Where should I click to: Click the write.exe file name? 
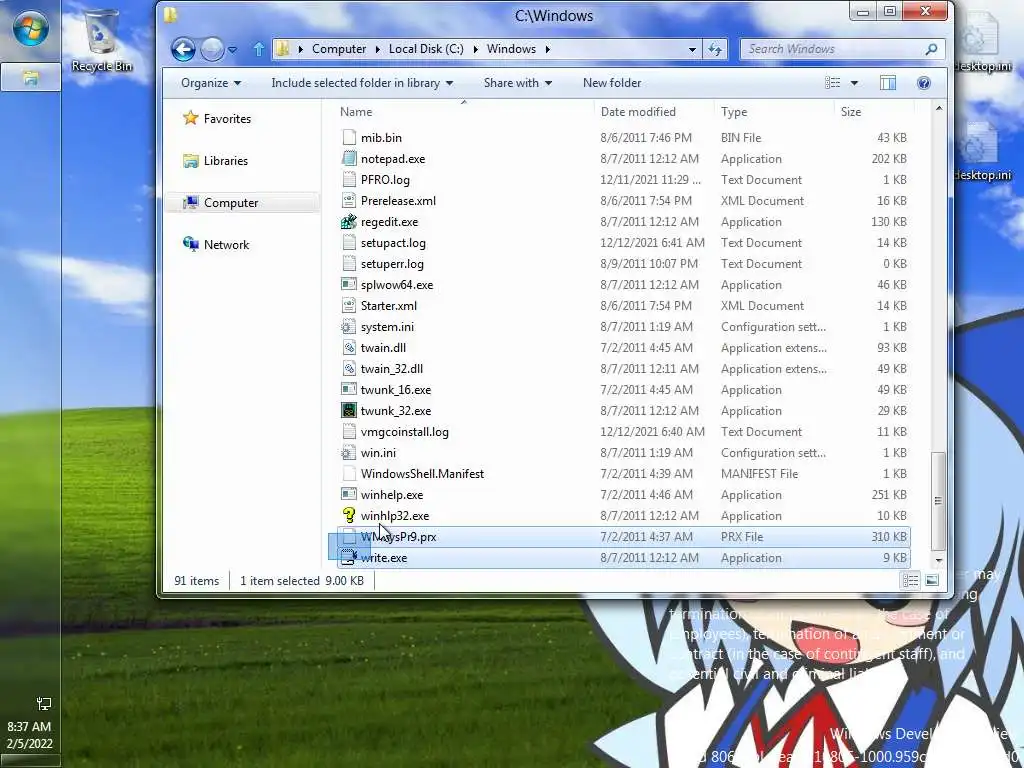pyautogui.click(x=384, y=558)
